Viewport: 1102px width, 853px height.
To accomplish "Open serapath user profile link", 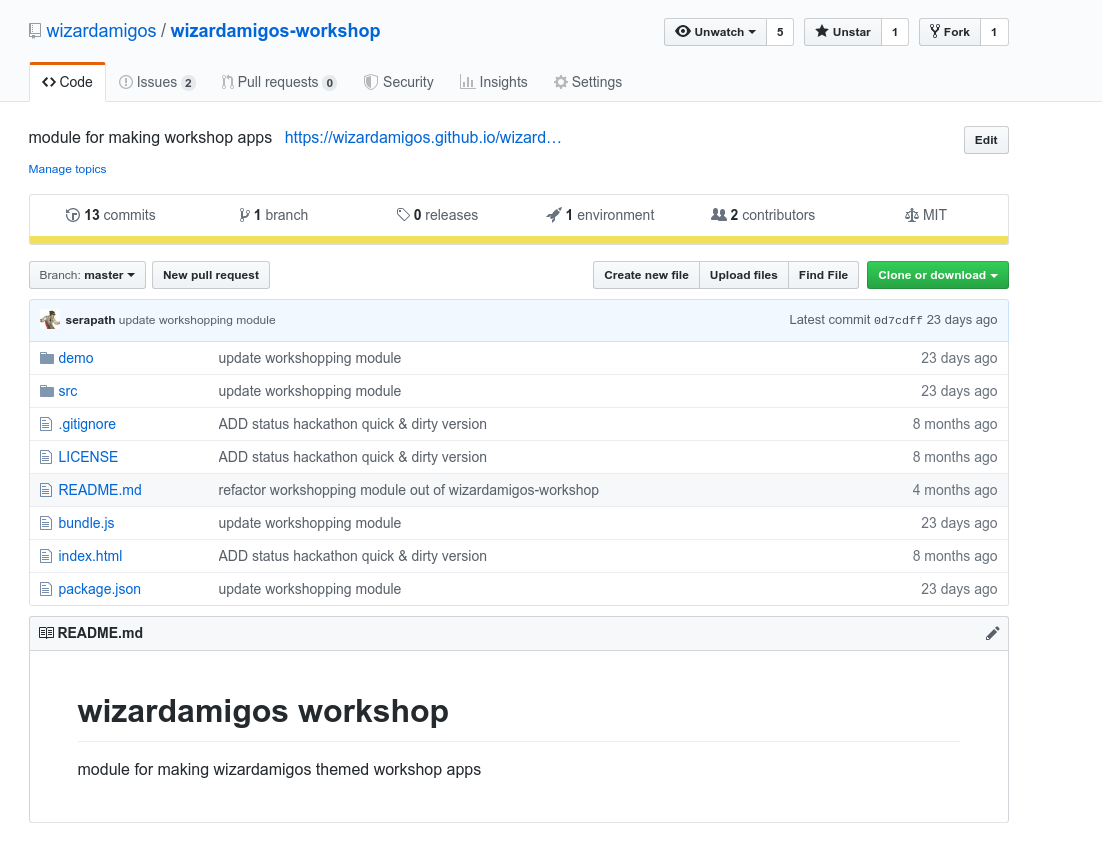I will (x=90, y=320).
